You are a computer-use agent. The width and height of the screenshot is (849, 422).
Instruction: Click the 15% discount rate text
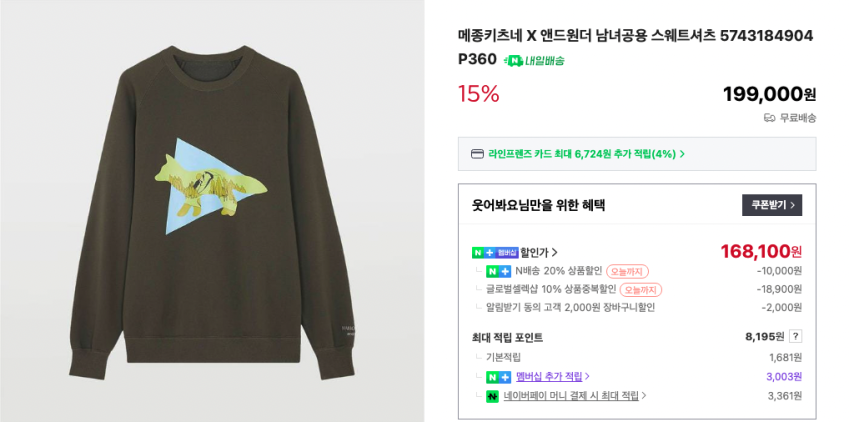478,94
